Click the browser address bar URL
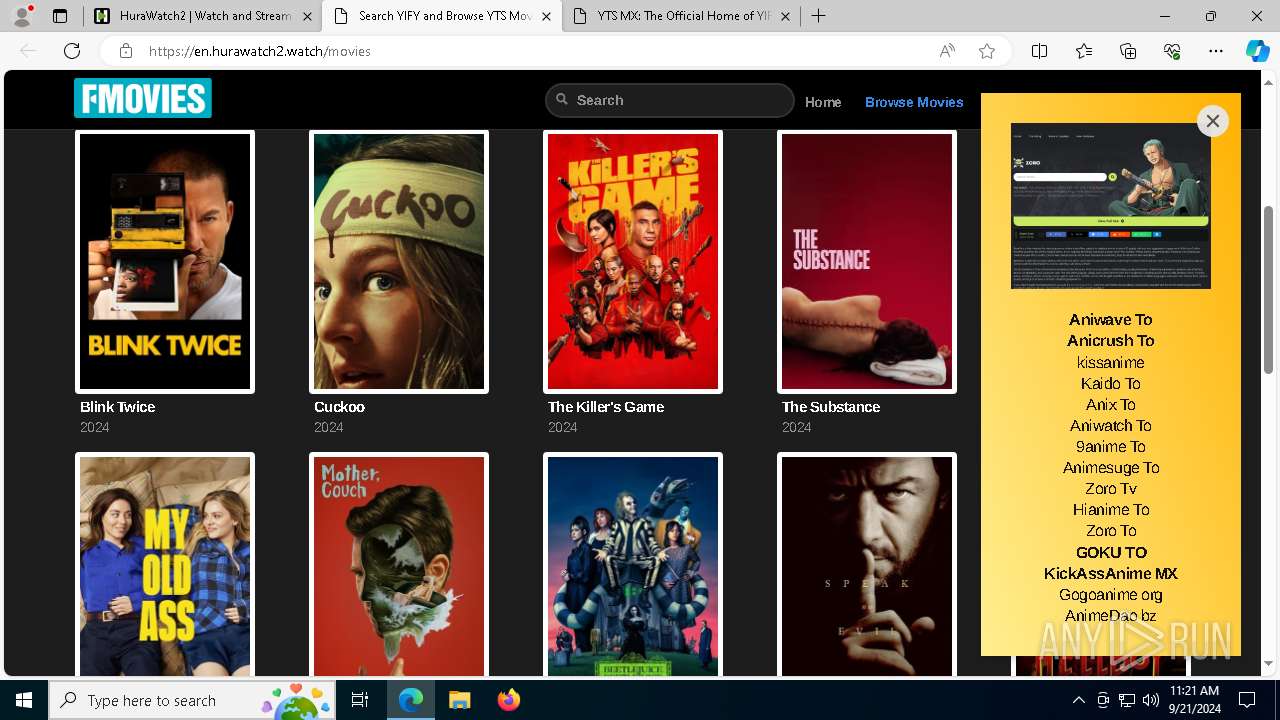This screenshot has height=720, width=1280. coord(260,51)
